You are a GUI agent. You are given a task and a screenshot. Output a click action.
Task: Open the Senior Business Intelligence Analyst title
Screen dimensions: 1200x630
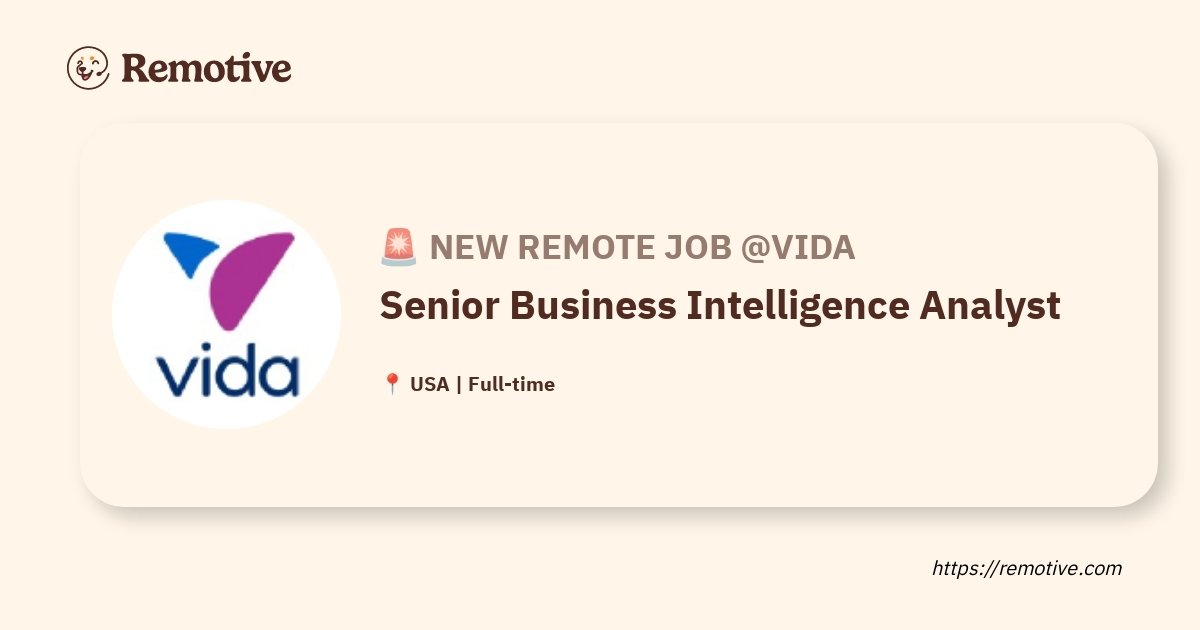(x=720, y=306)
